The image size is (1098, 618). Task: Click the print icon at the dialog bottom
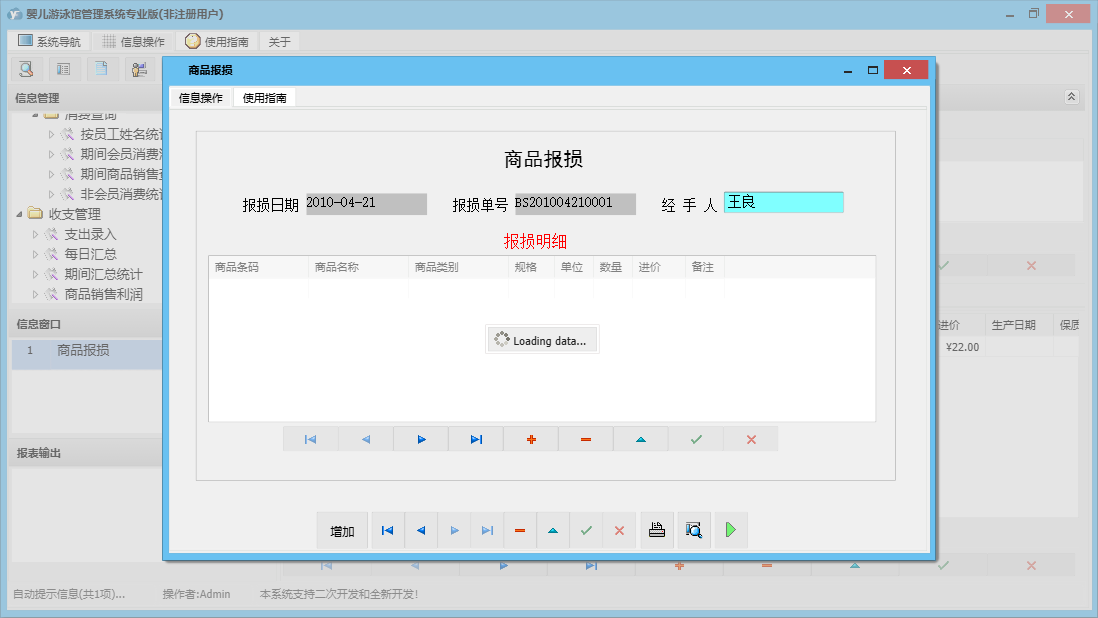657,530
